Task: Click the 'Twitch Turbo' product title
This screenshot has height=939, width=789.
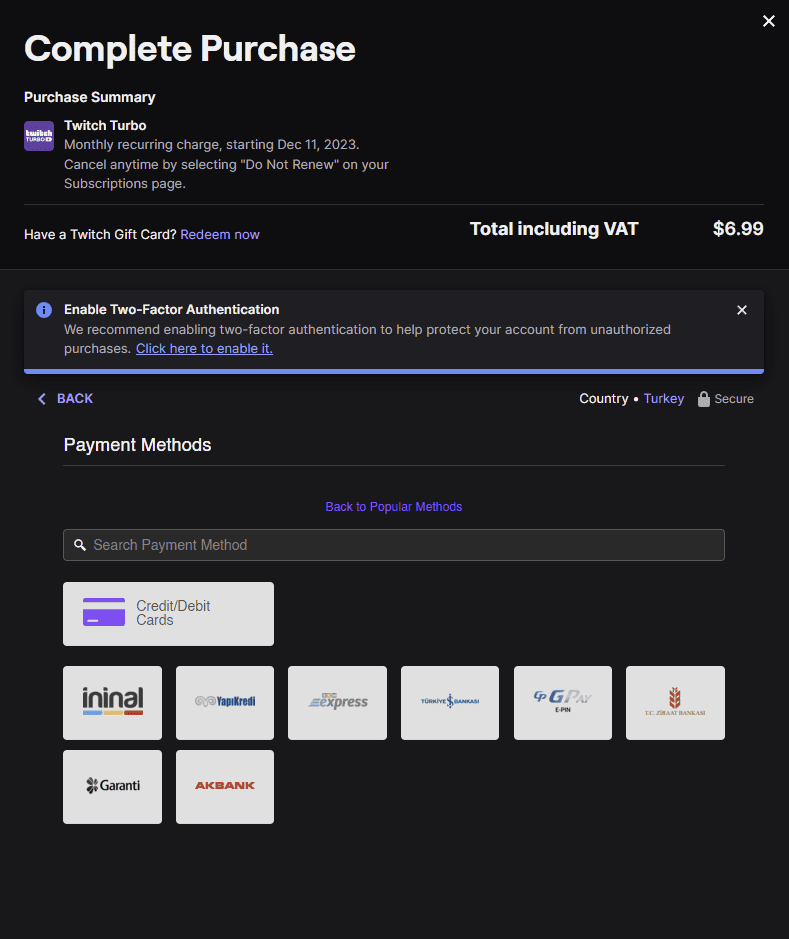Action: coord(105,125)
